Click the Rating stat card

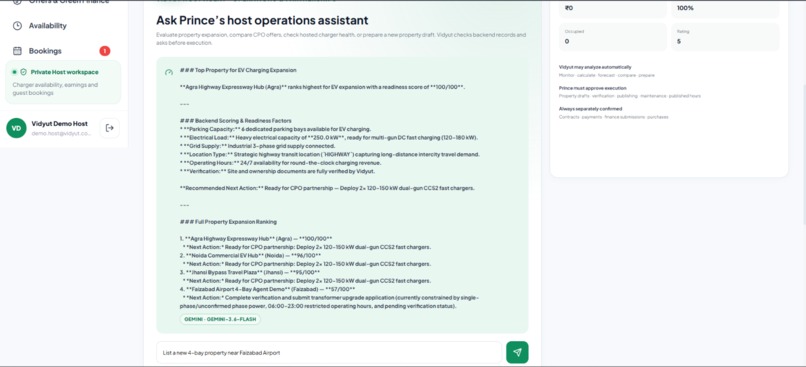click(725, 37)
